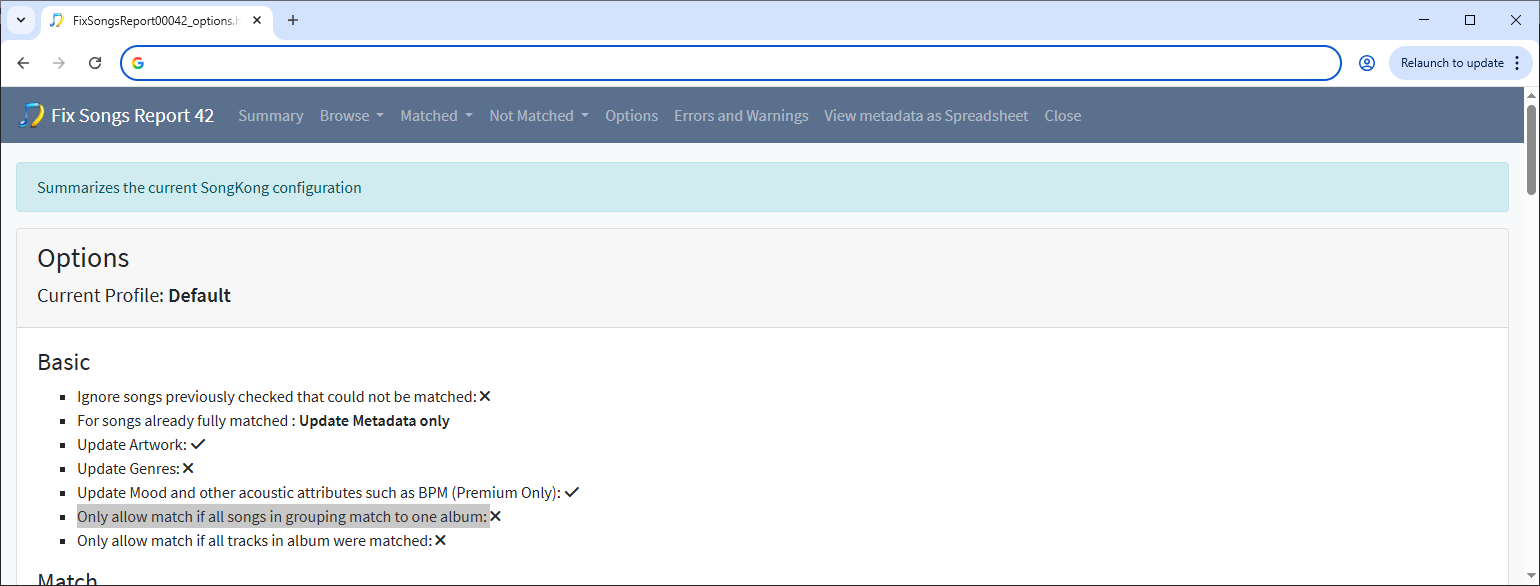Expand the Matched dropdown menu
Viewport: 1540px width, 586px height.
click(x=437, y=116)
